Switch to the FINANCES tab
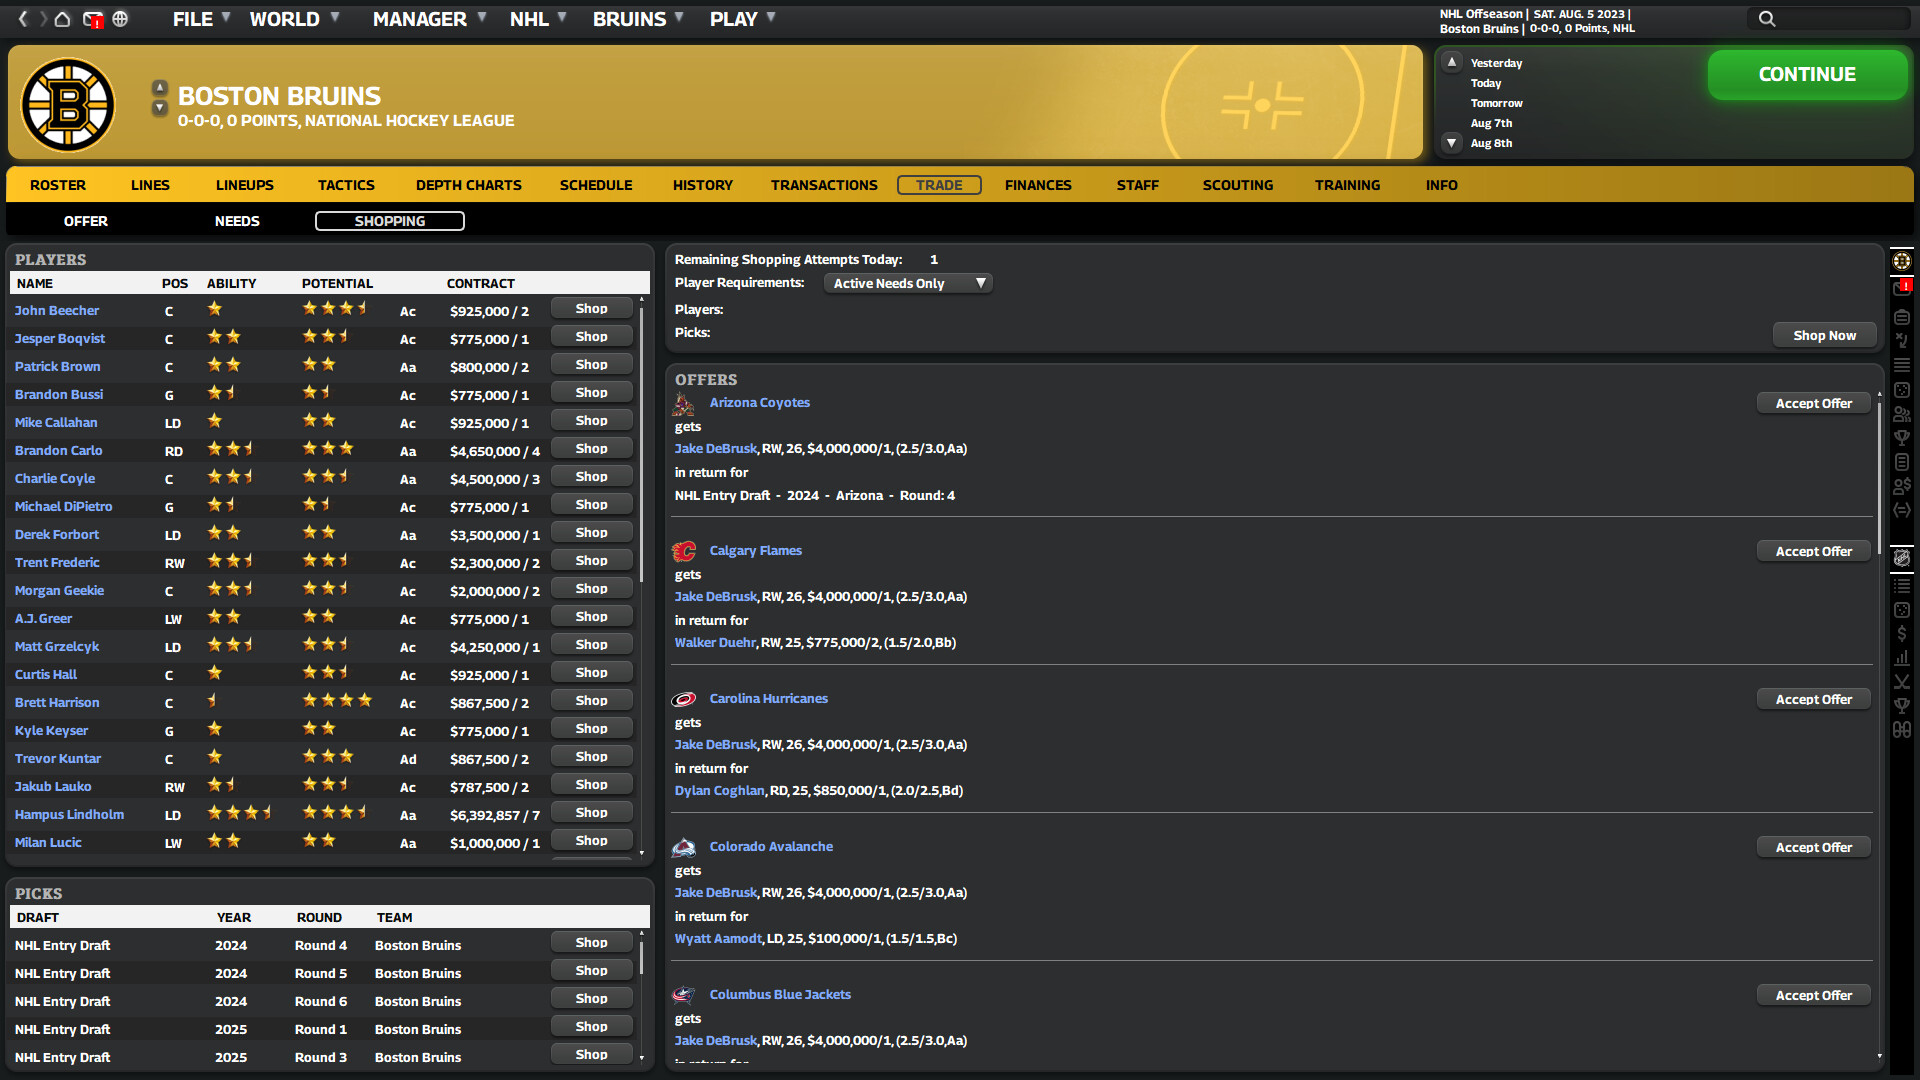The width and height of the screenshot is (1920, 1080). click(1038, 185)
